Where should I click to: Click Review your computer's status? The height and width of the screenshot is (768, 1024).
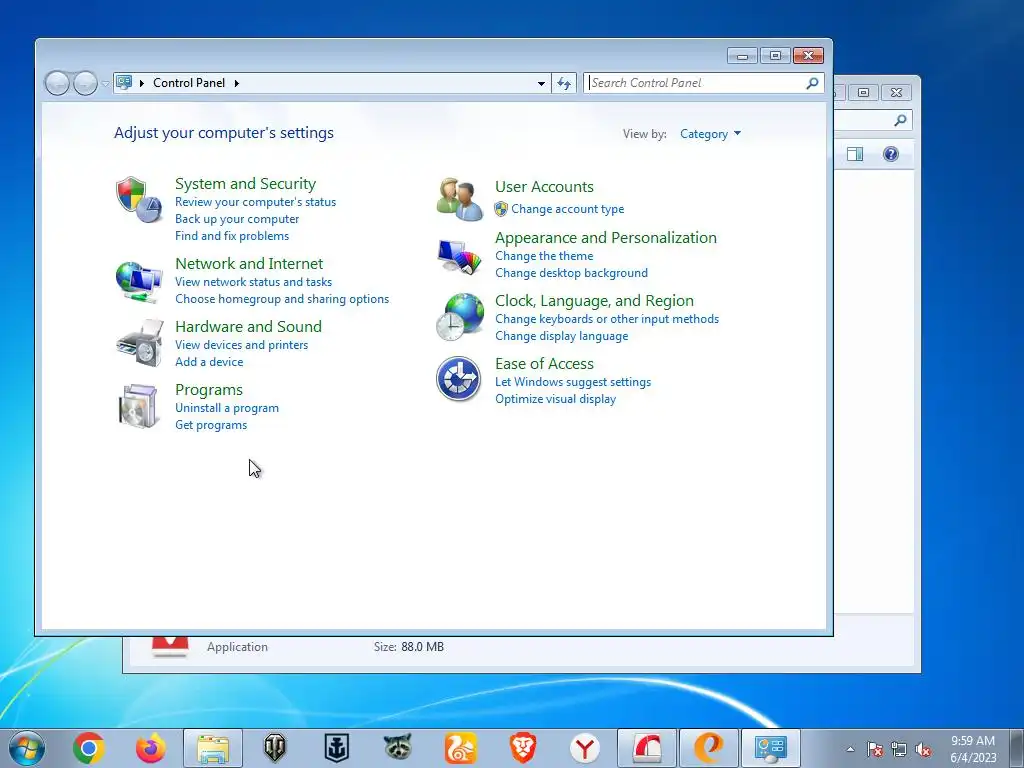[x=255, y=202]
